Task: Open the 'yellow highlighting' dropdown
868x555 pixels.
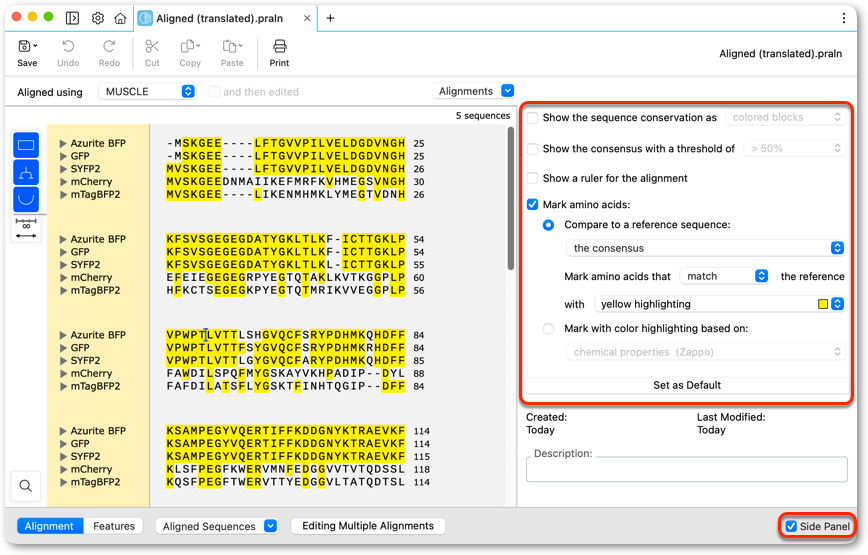Action: tap(720, 304)
